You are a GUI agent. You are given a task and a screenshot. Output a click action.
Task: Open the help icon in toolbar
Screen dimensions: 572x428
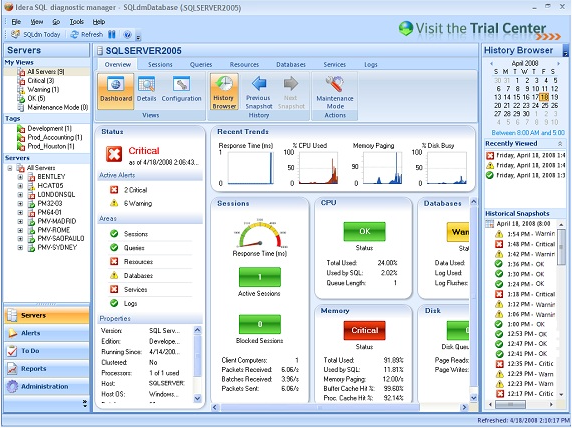pyautogui.click(x=127, y=35)
